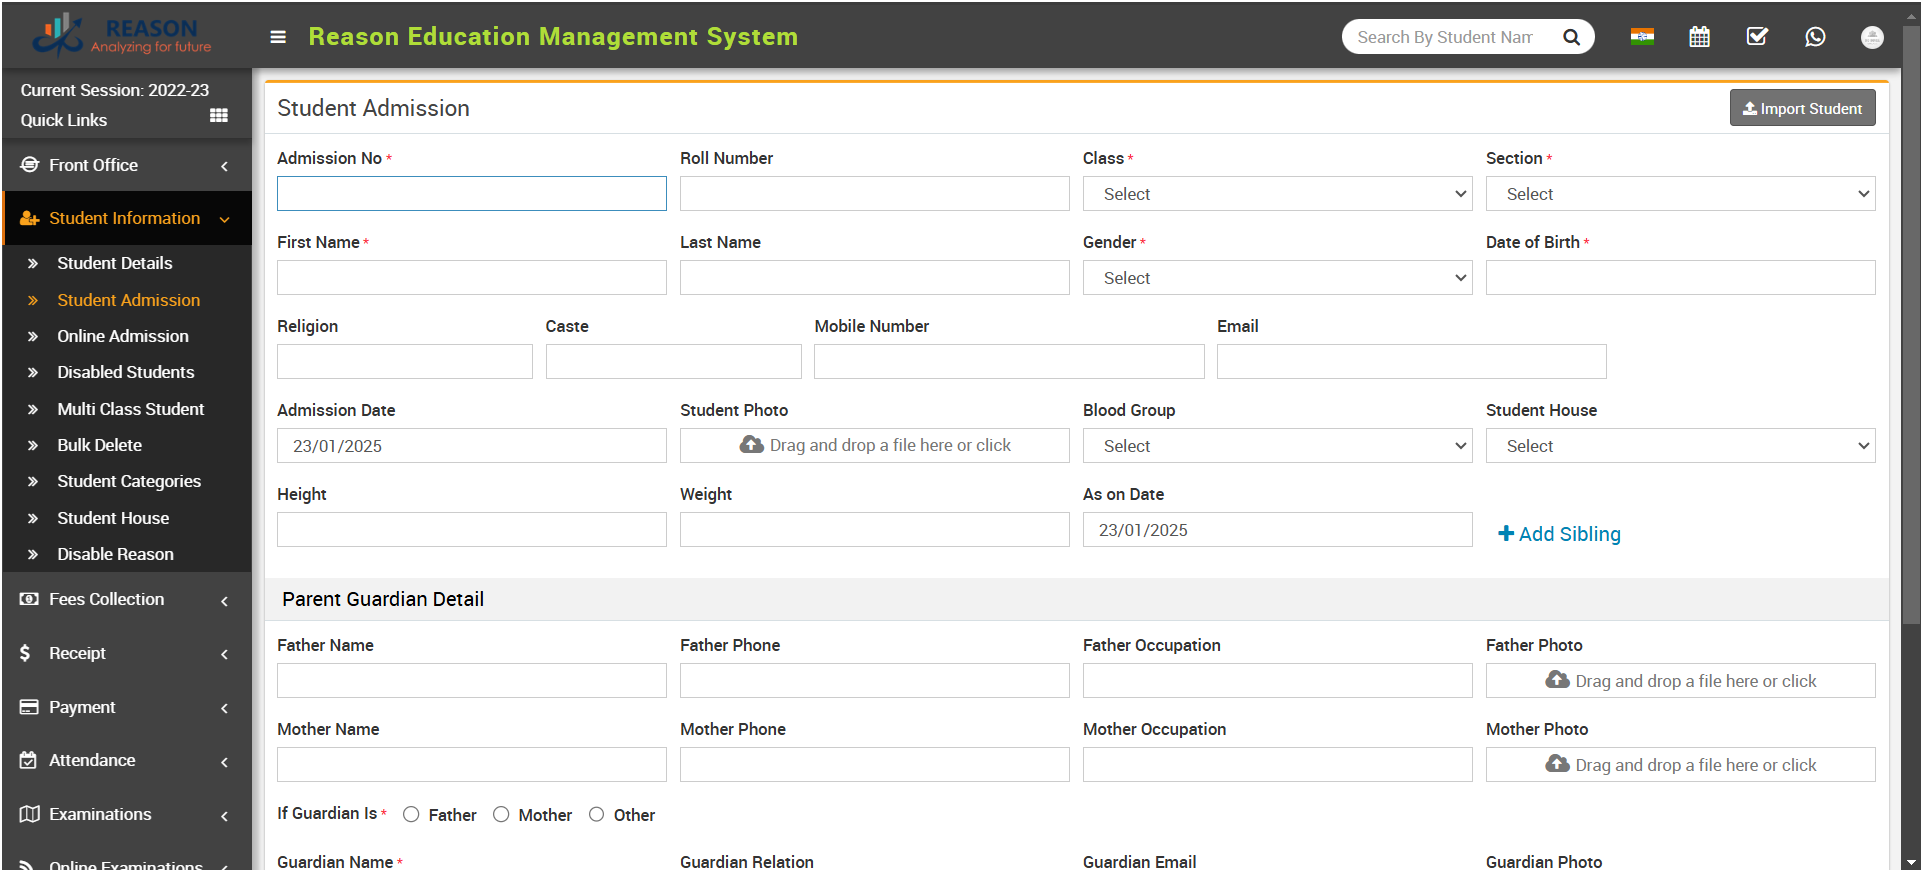Select Mother as guardian
Screen dimensions: 1923x872
click(x=501, y=815)
